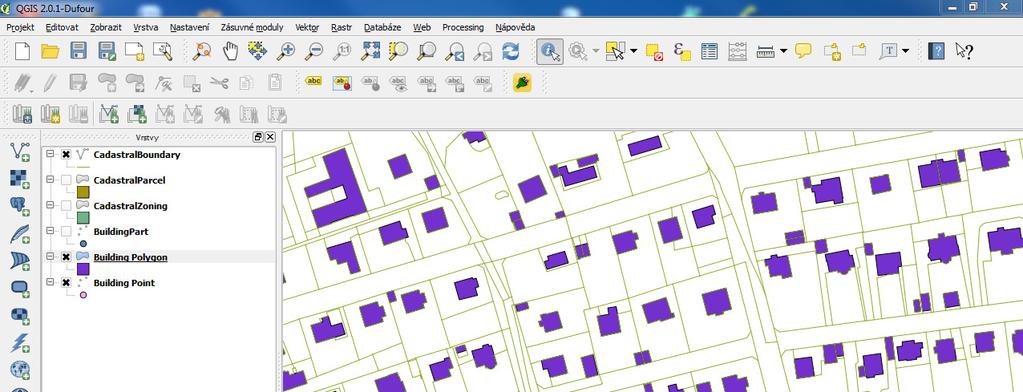Click Add Vector Layer icon in left sidebar

(x=20, y=151)
